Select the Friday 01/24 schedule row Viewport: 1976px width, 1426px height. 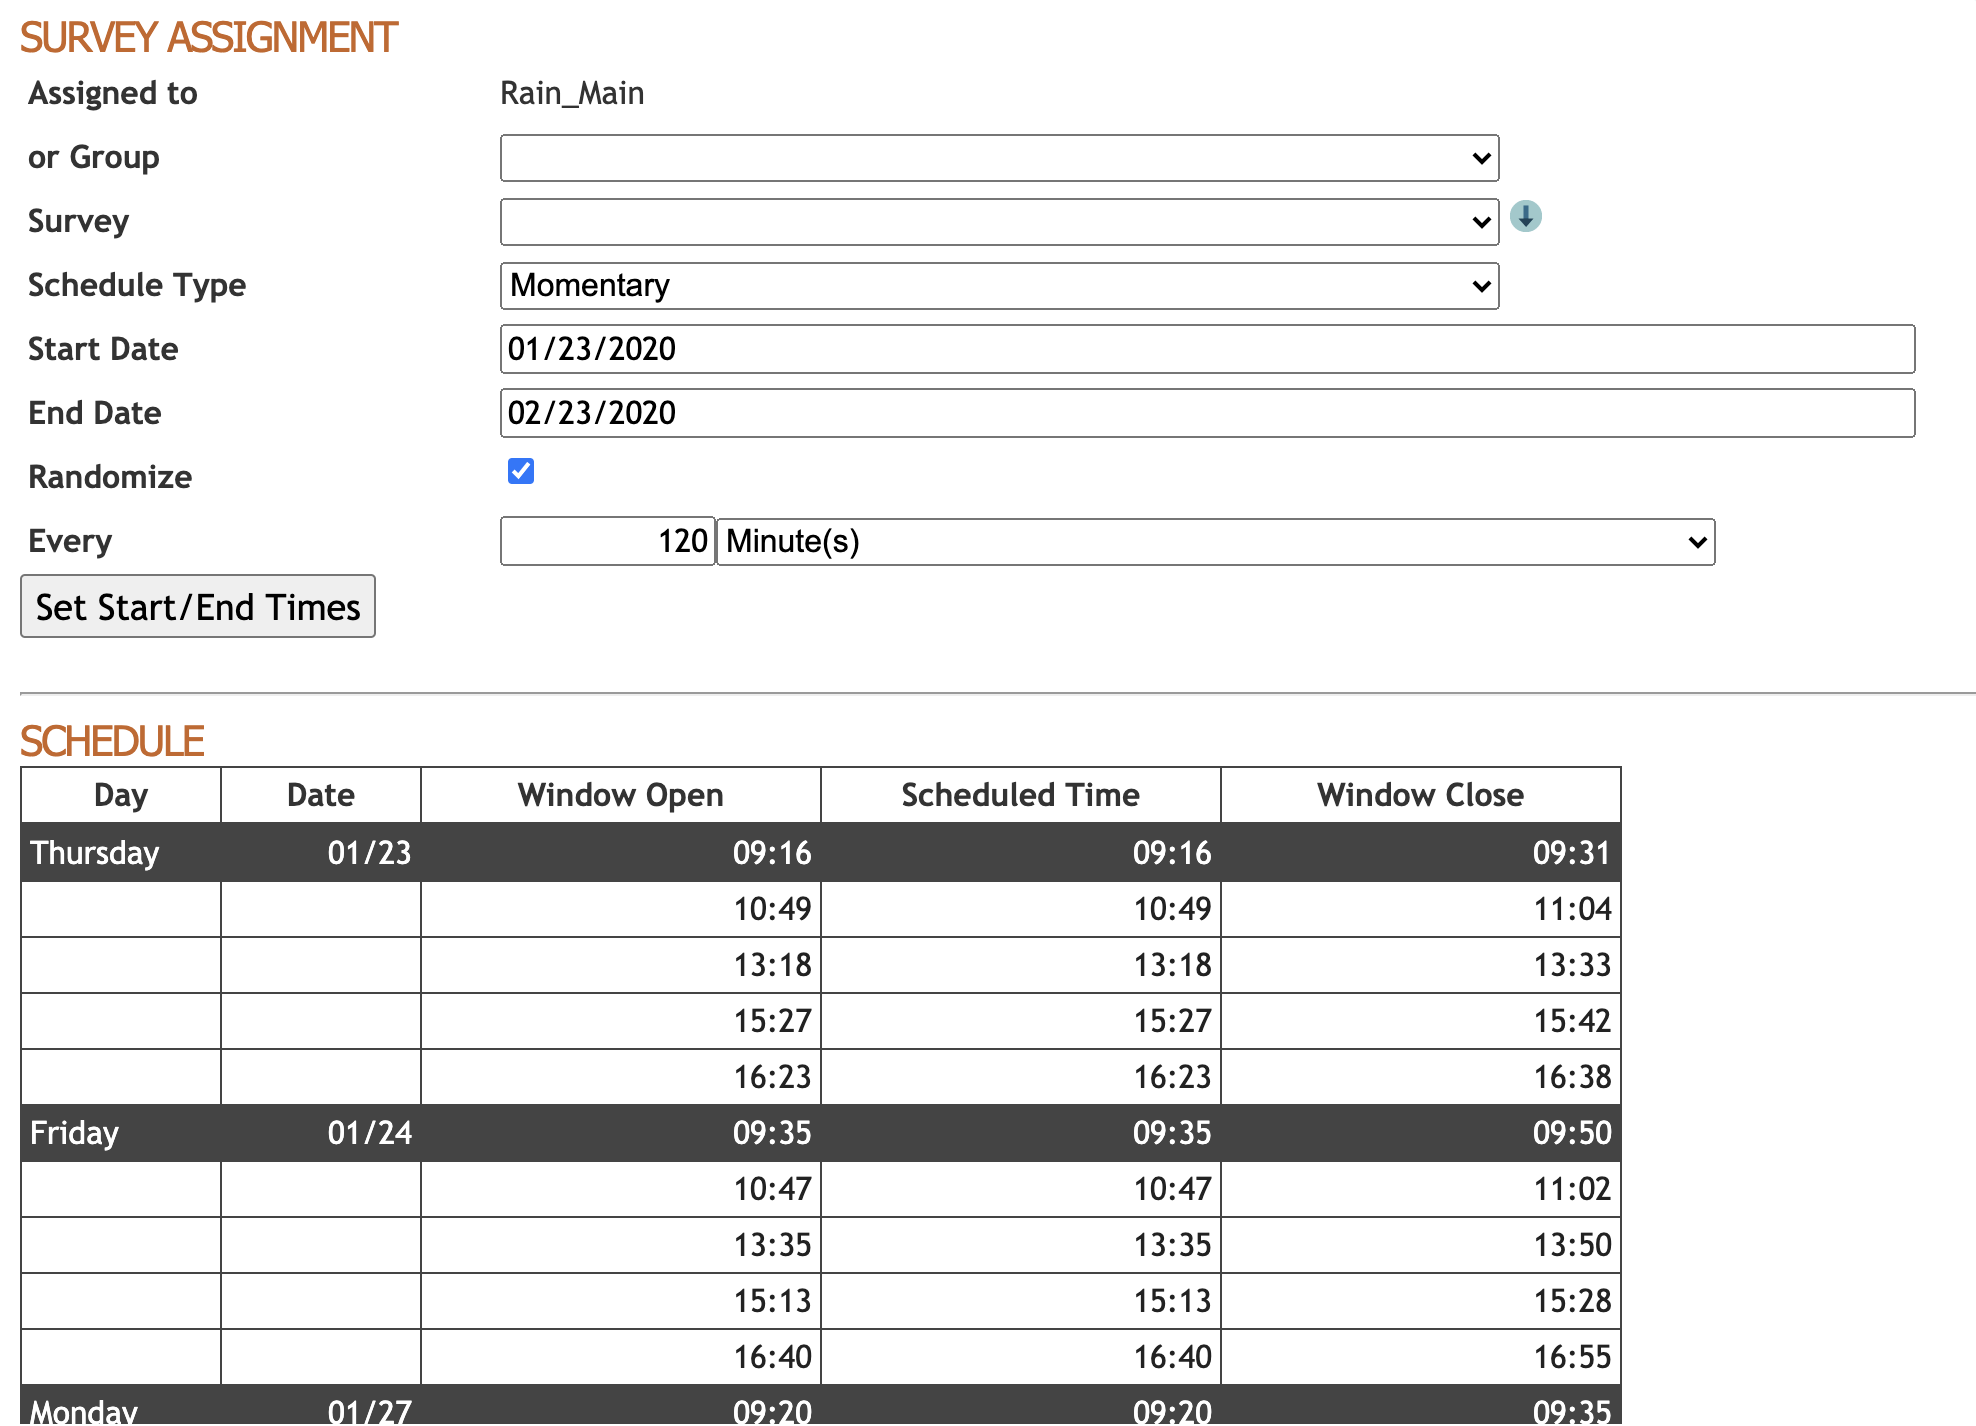point(820,1133)
